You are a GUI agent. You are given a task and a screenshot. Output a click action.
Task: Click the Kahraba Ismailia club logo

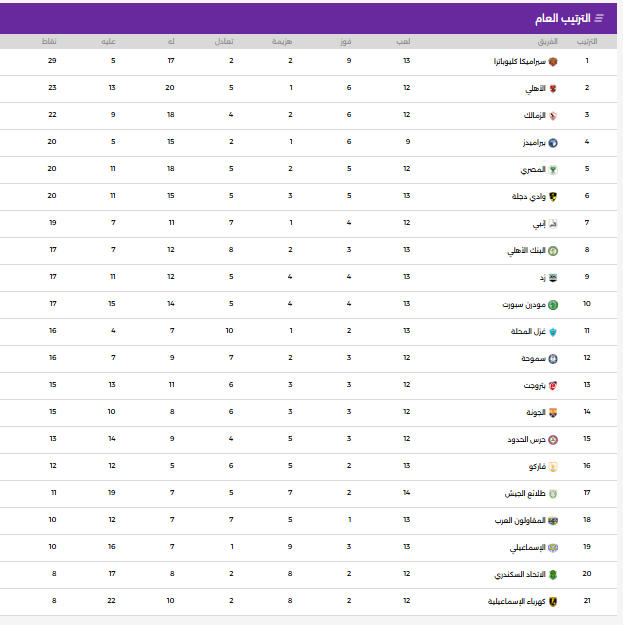(553, 602)
